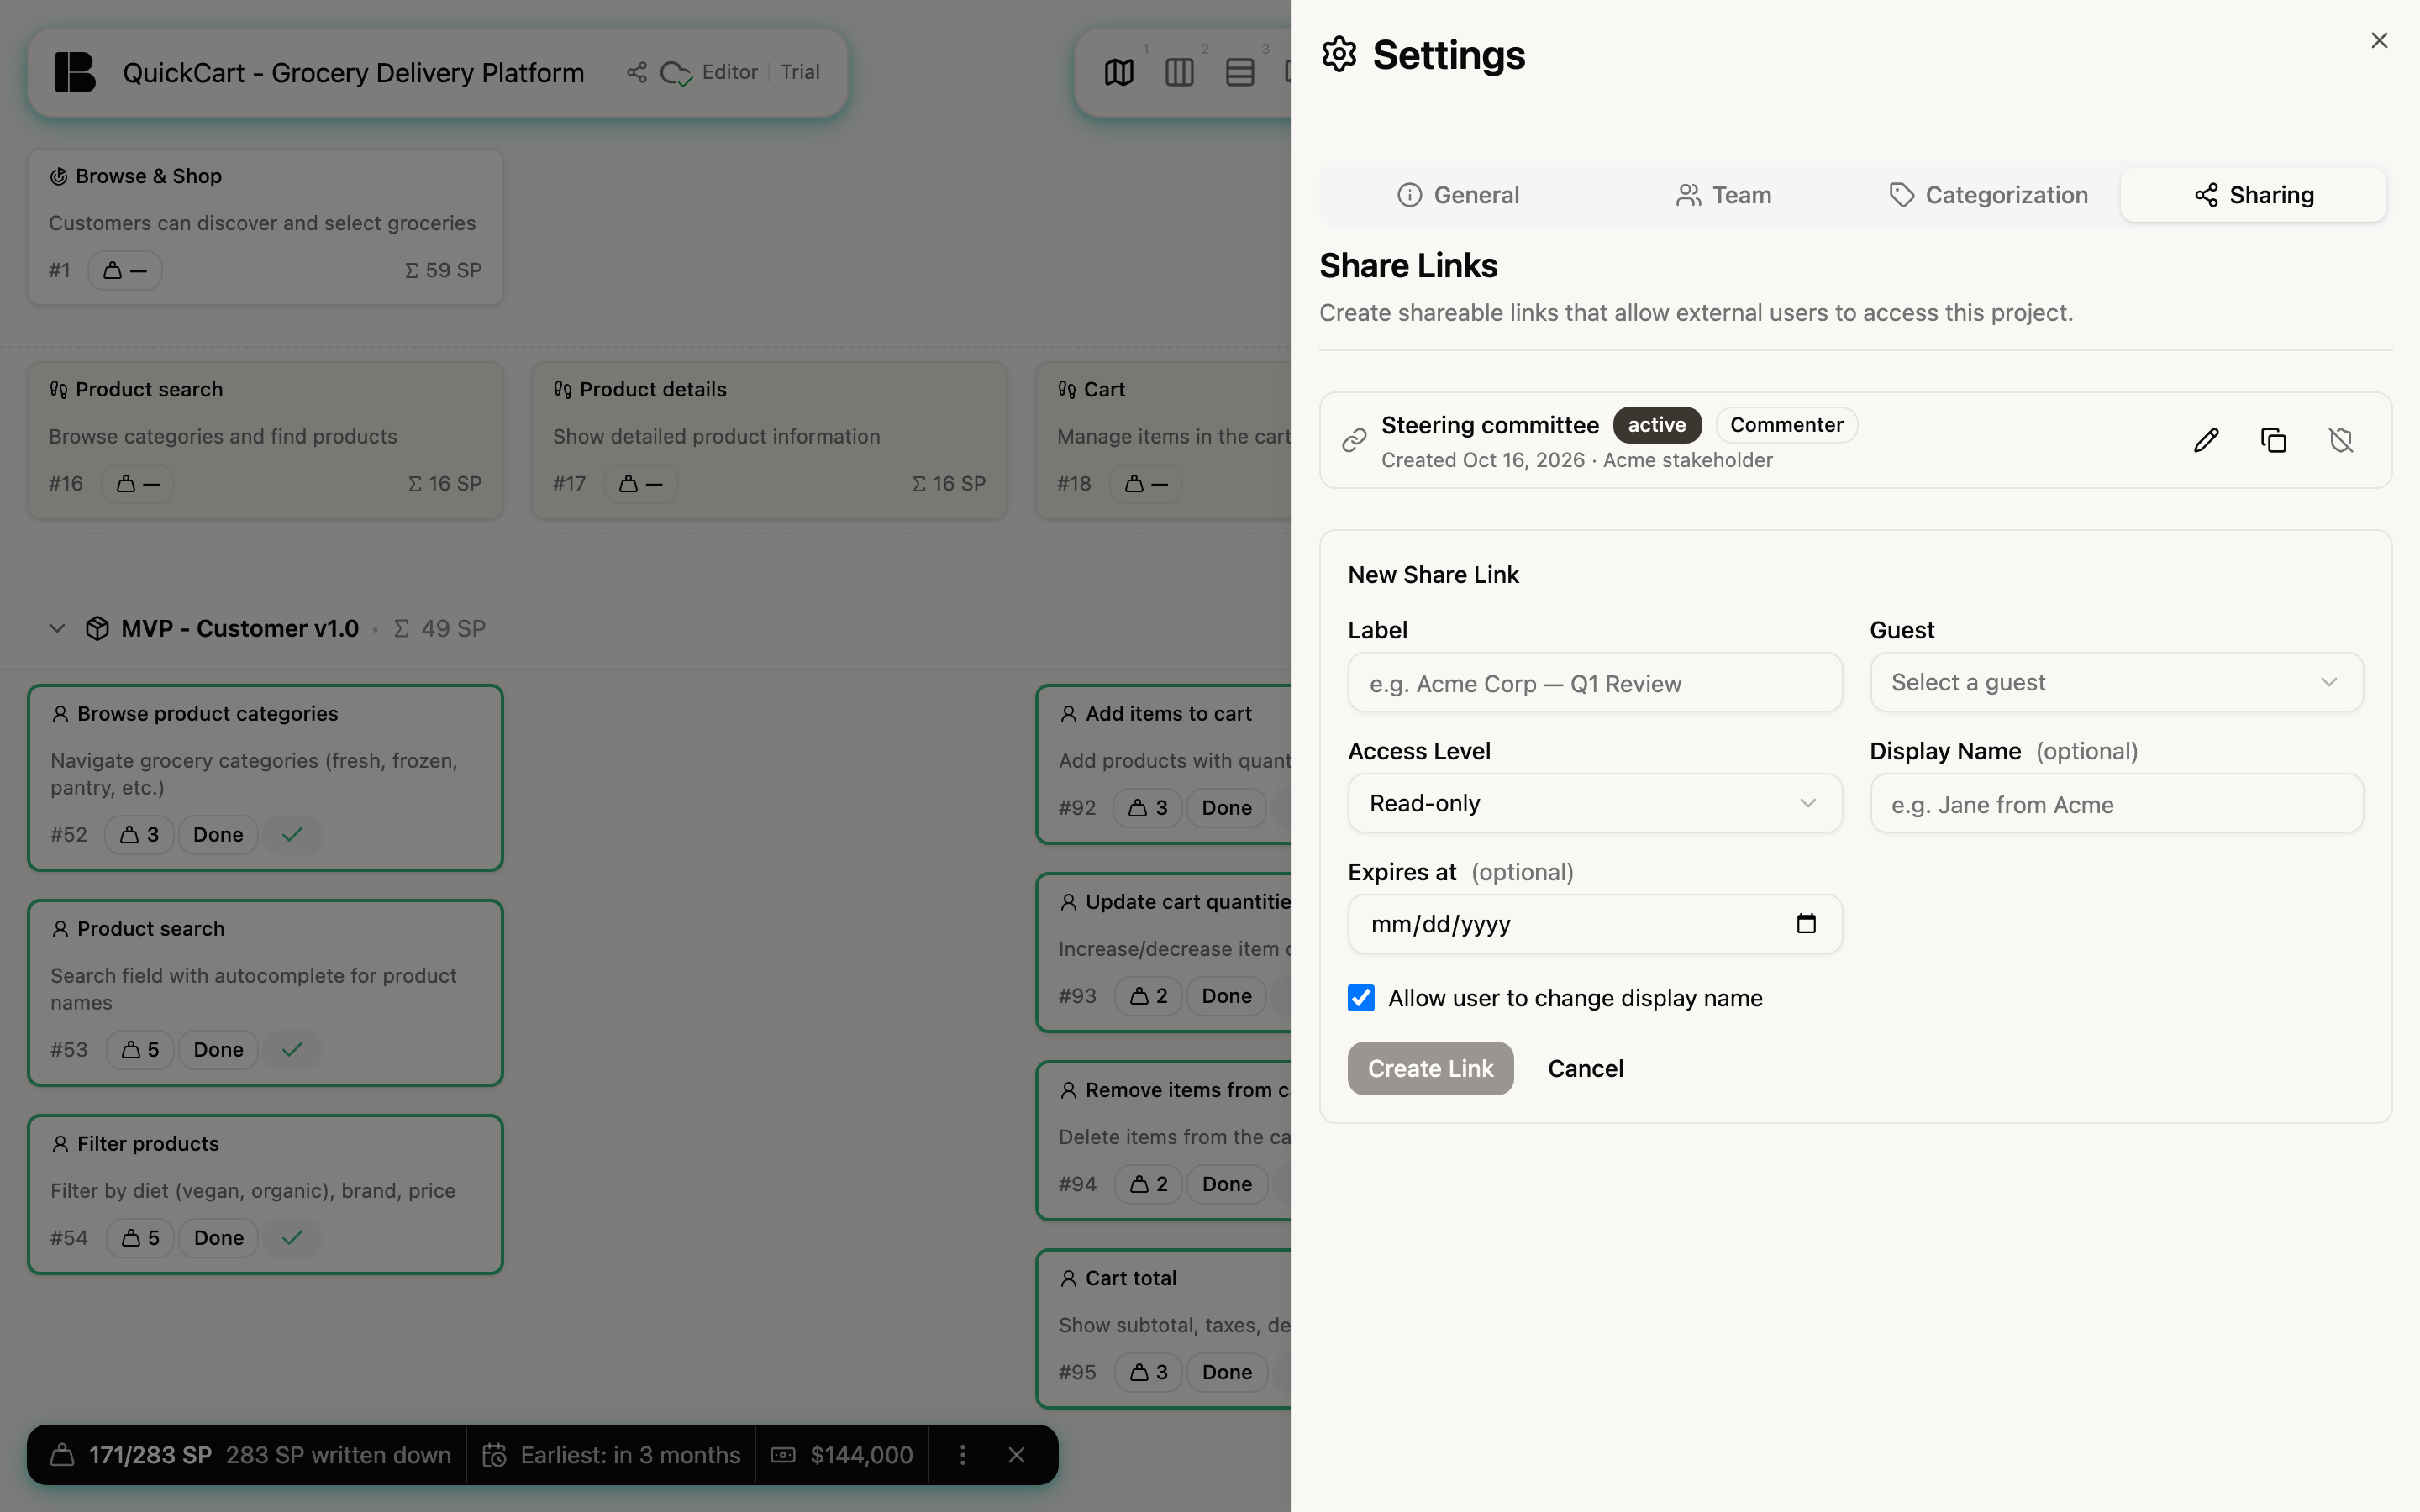Click the Expires at date field
The width and height of the screenshot is (2420, 1512).
1594,924
